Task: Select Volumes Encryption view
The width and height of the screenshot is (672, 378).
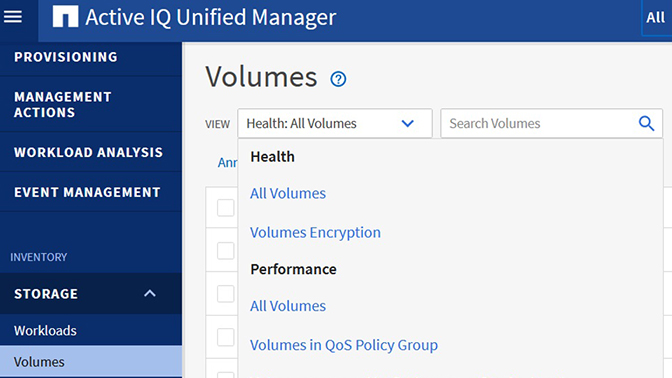Action: click(315, 232)
